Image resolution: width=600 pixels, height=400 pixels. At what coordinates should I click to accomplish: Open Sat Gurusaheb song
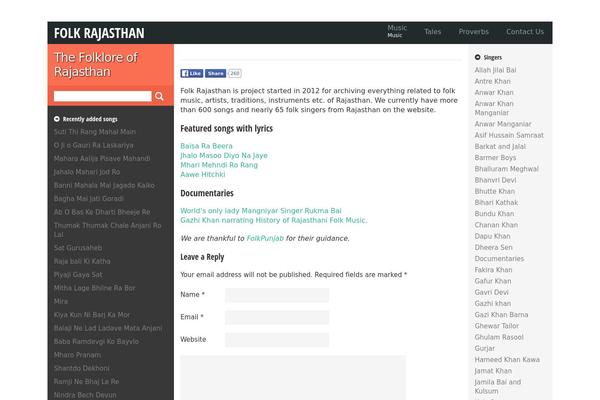click(x=78, y=248)
